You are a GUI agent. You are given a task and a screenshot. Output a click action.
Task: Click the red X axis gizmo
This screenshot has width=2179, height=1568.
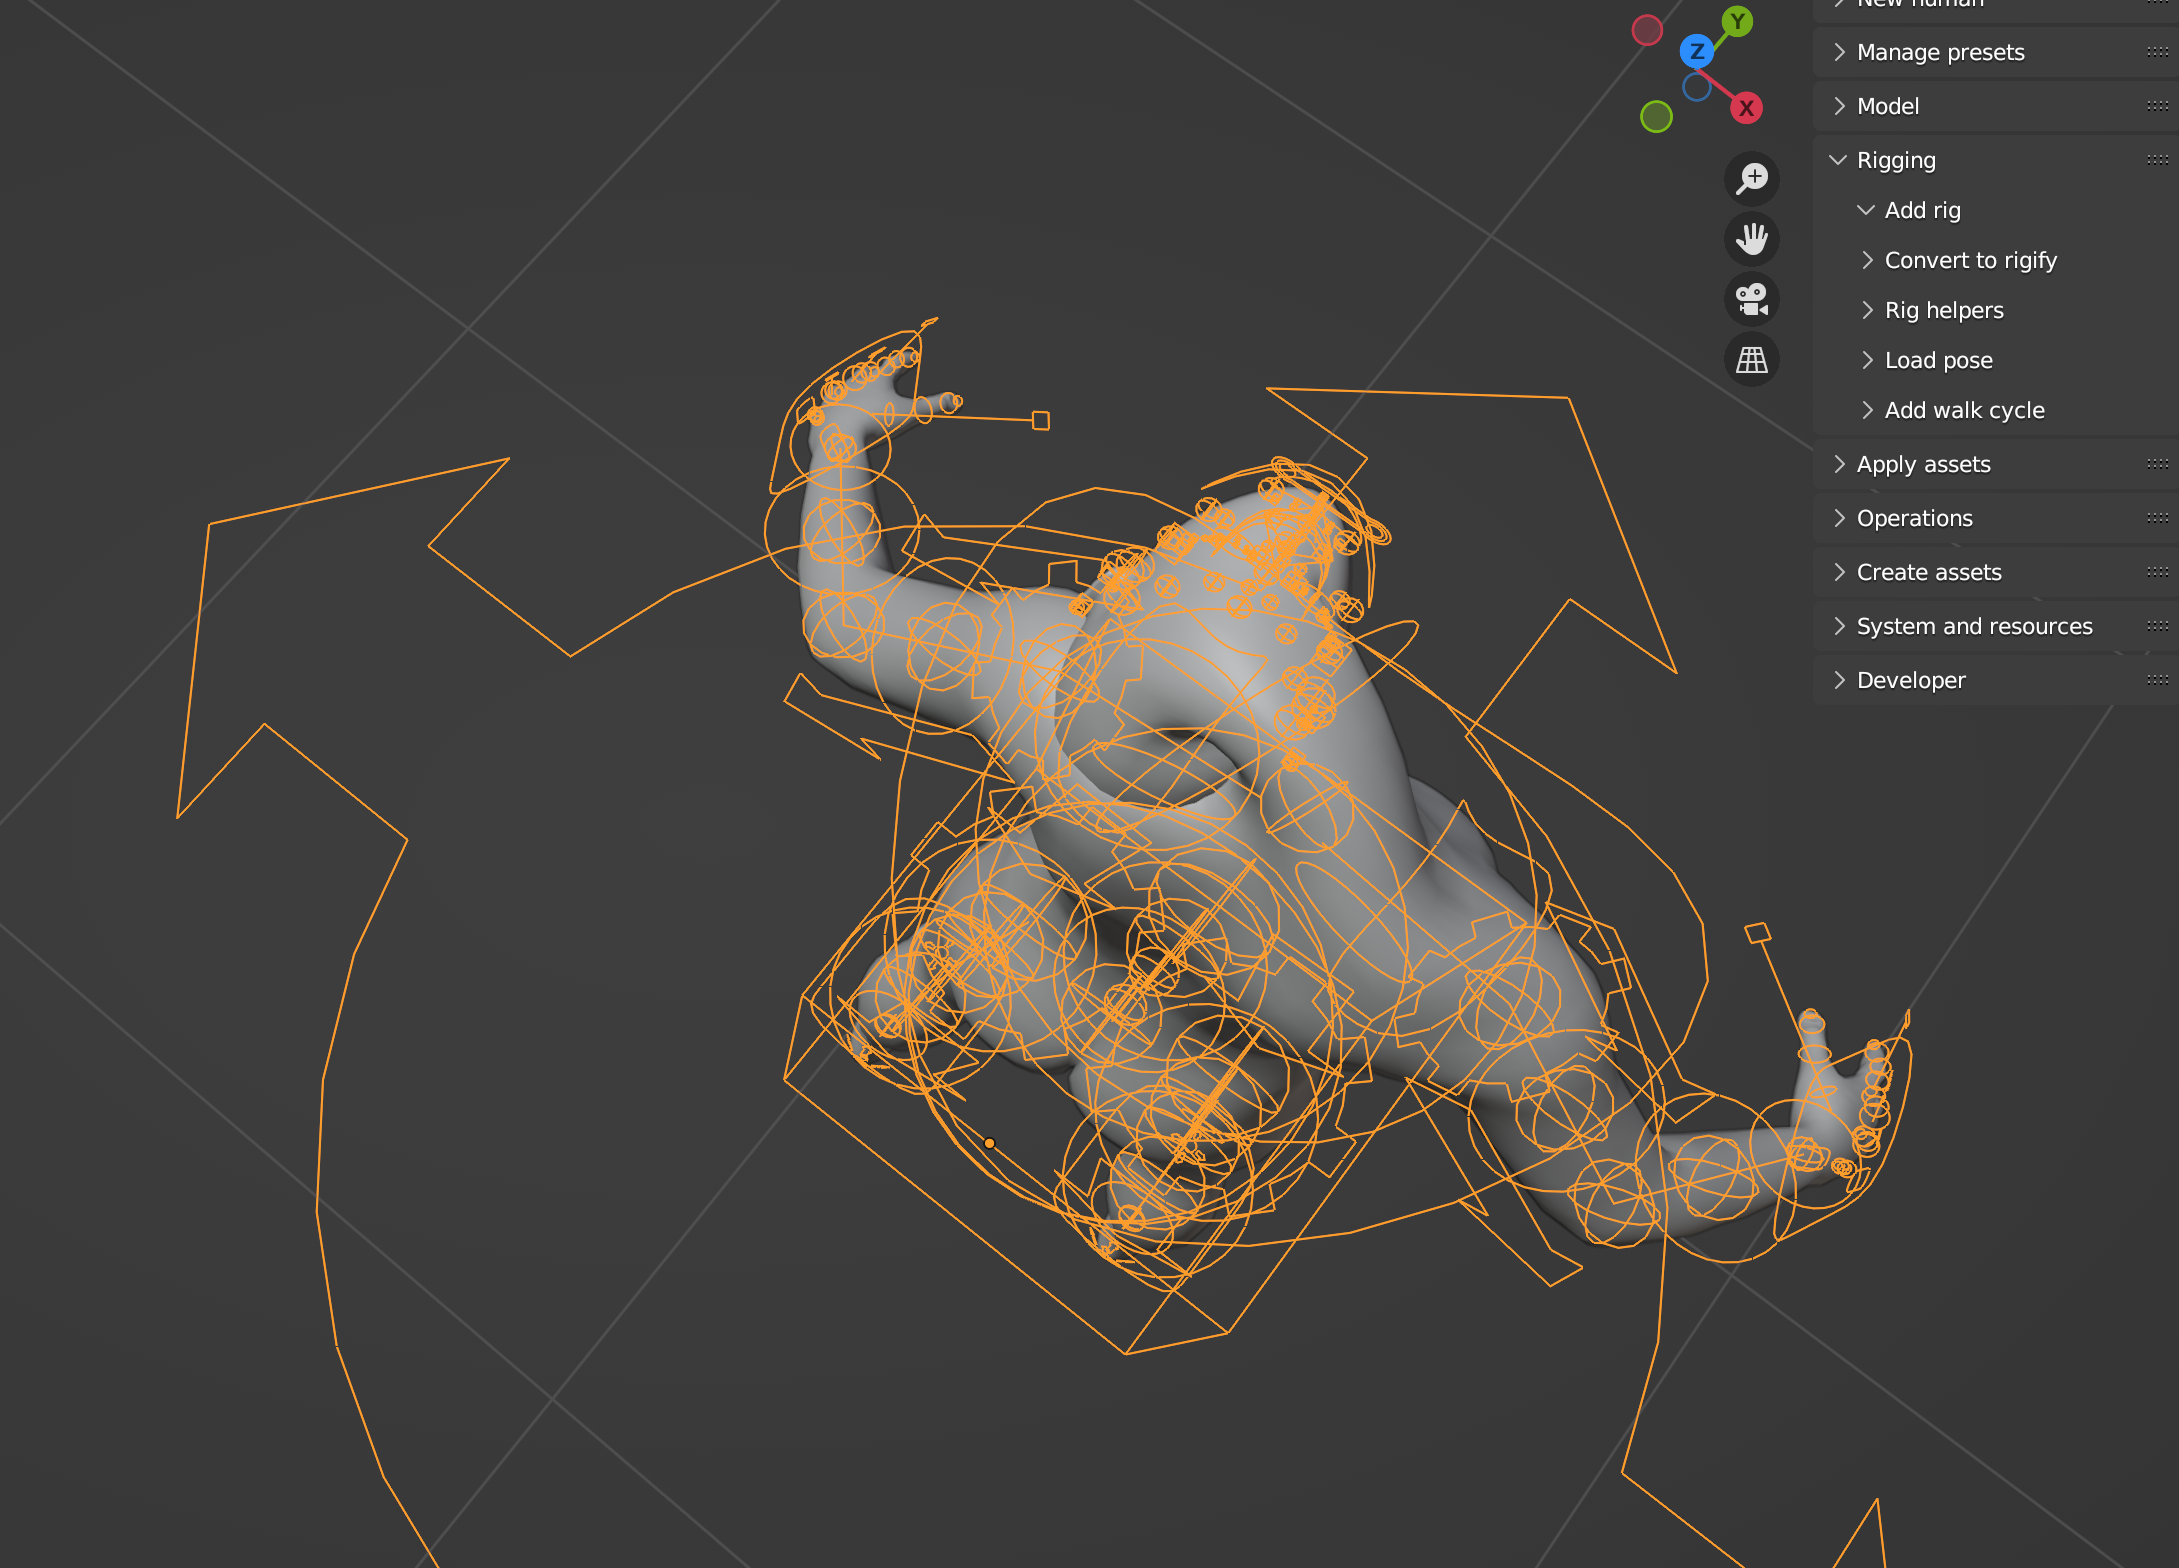(x=1746, y=108)
